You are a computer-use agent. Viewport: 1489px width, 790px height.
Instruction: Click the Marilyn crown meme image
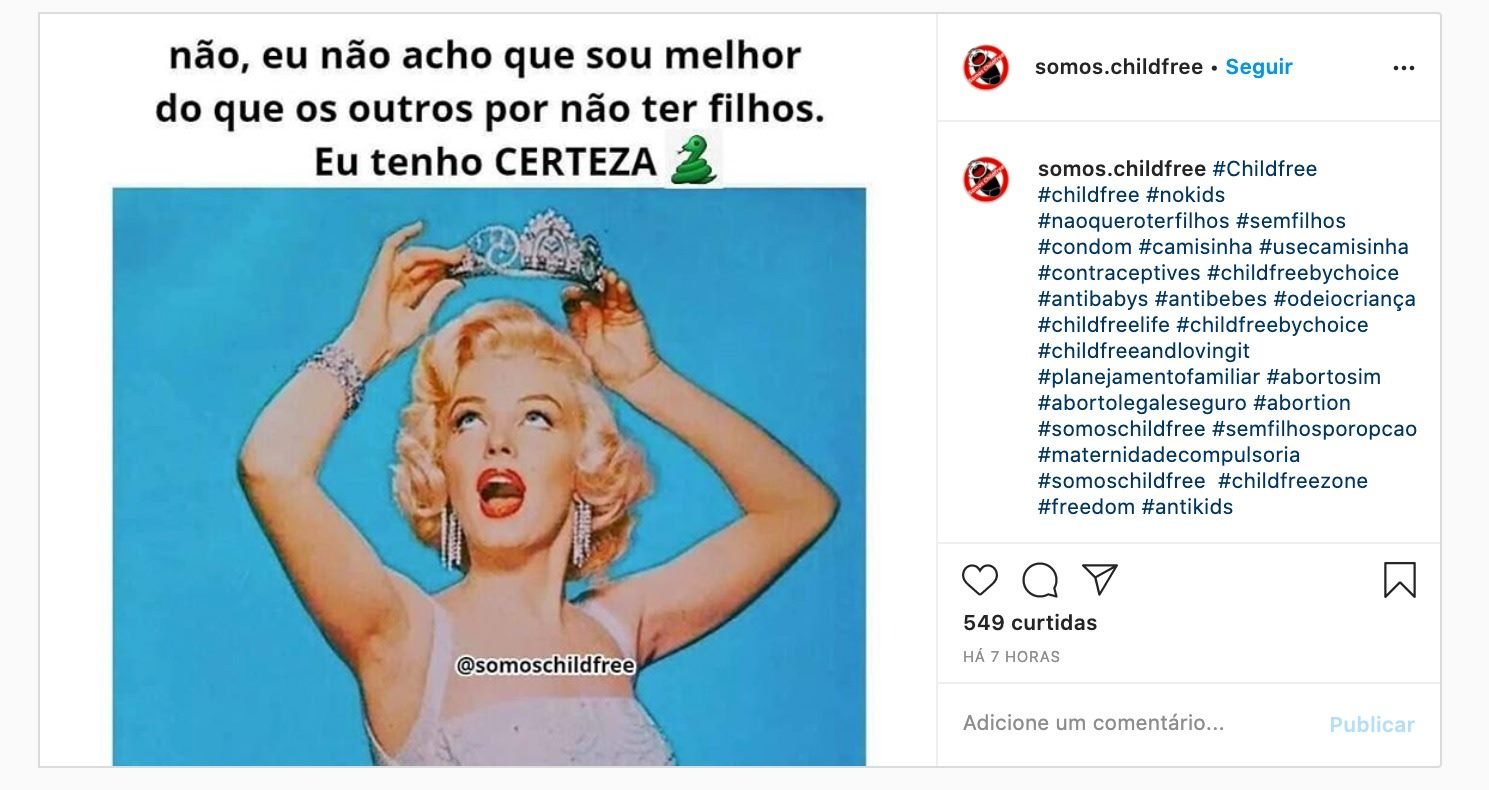(x=489, y=390)
